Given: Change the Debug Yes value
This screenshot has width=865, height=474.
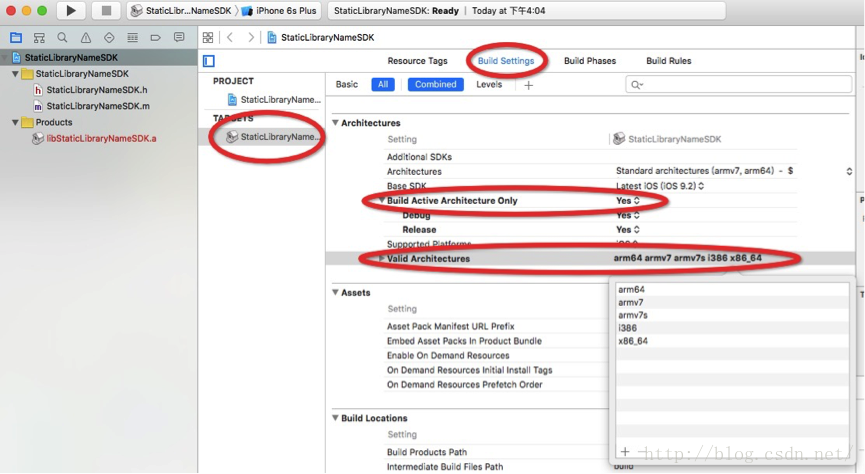Looking at the screenshot, I should pyautogui.click(x=628, y=215).
